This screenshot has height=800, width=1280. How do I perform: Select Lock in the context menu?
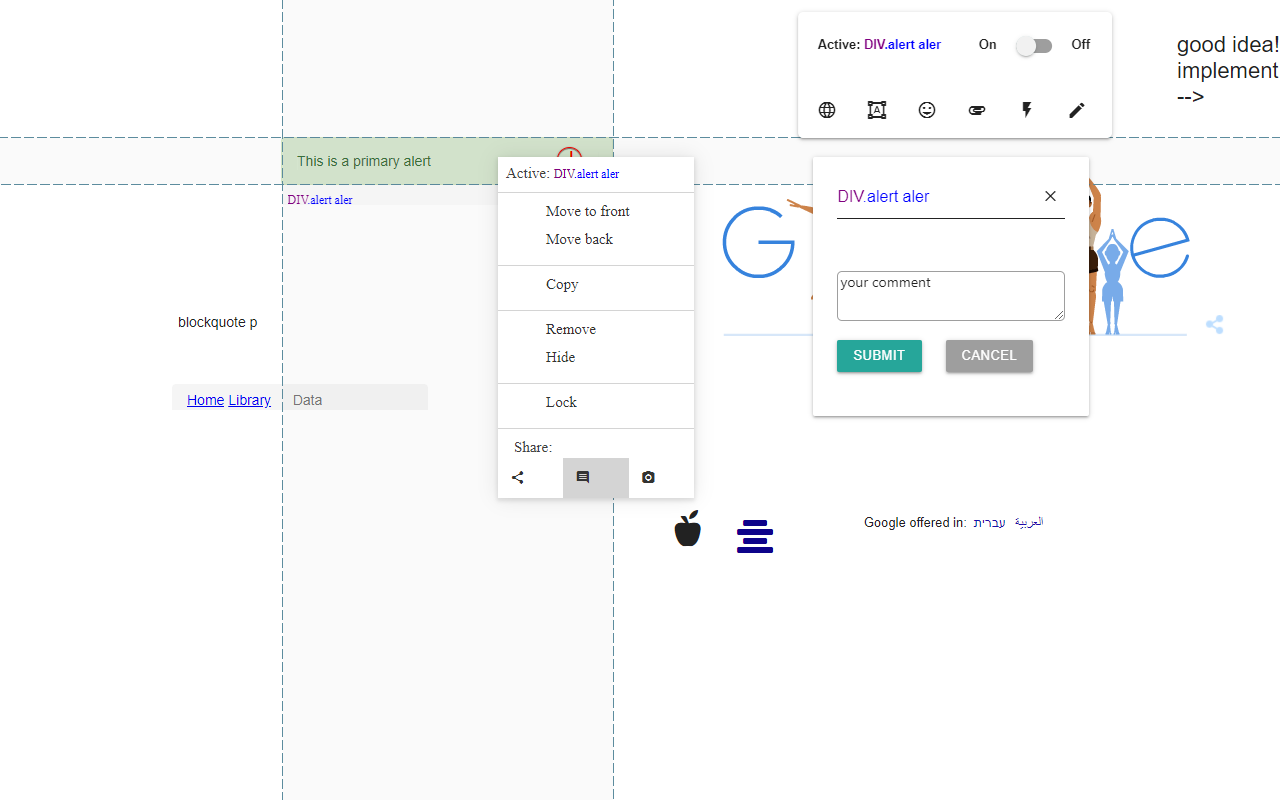(561, 402)
